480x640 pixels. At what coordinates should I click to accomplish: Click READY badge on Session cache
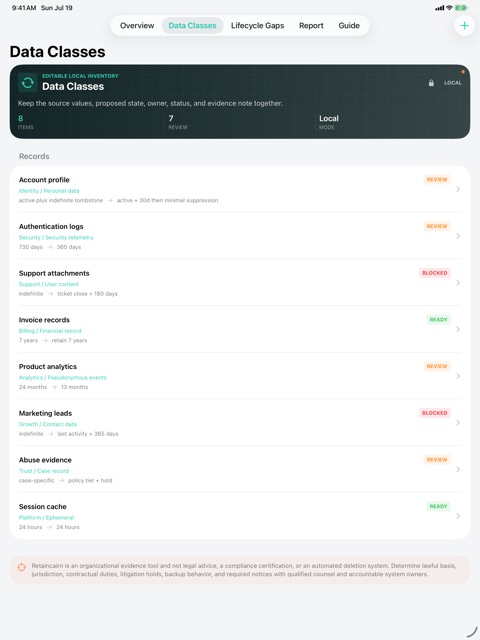pyautogui.click(x=438, y=506)
